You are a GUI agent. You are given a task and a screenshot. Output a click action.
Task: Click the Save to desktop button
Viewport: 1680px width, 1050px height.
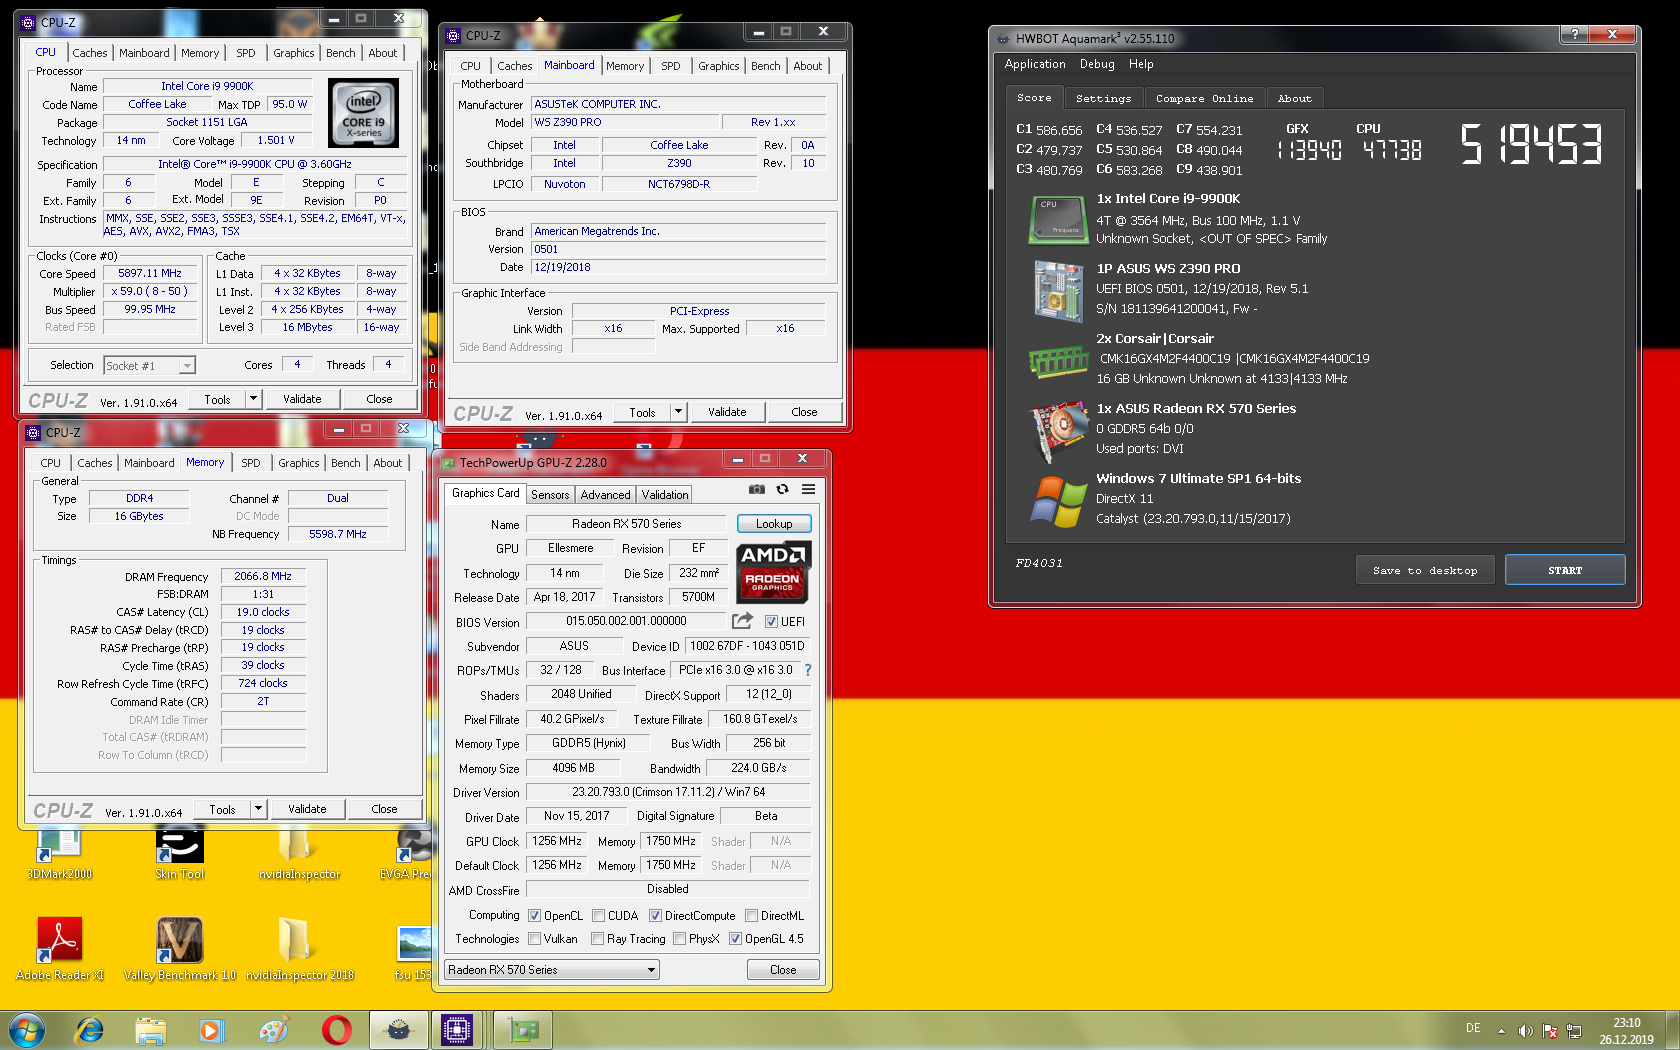tap(1425, 570)
